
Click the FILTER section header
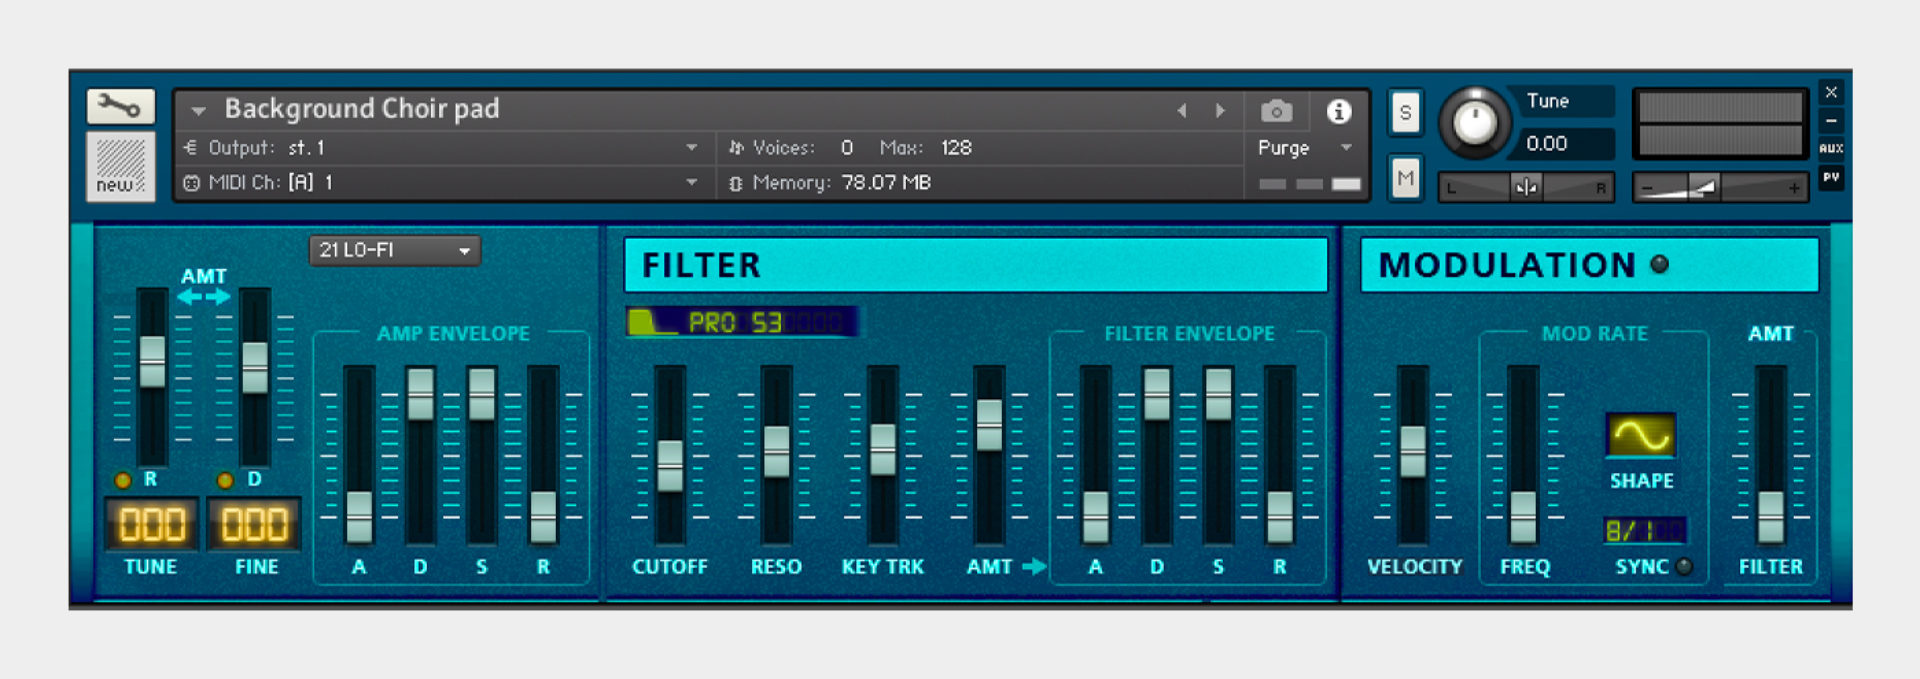click(976, 265)
